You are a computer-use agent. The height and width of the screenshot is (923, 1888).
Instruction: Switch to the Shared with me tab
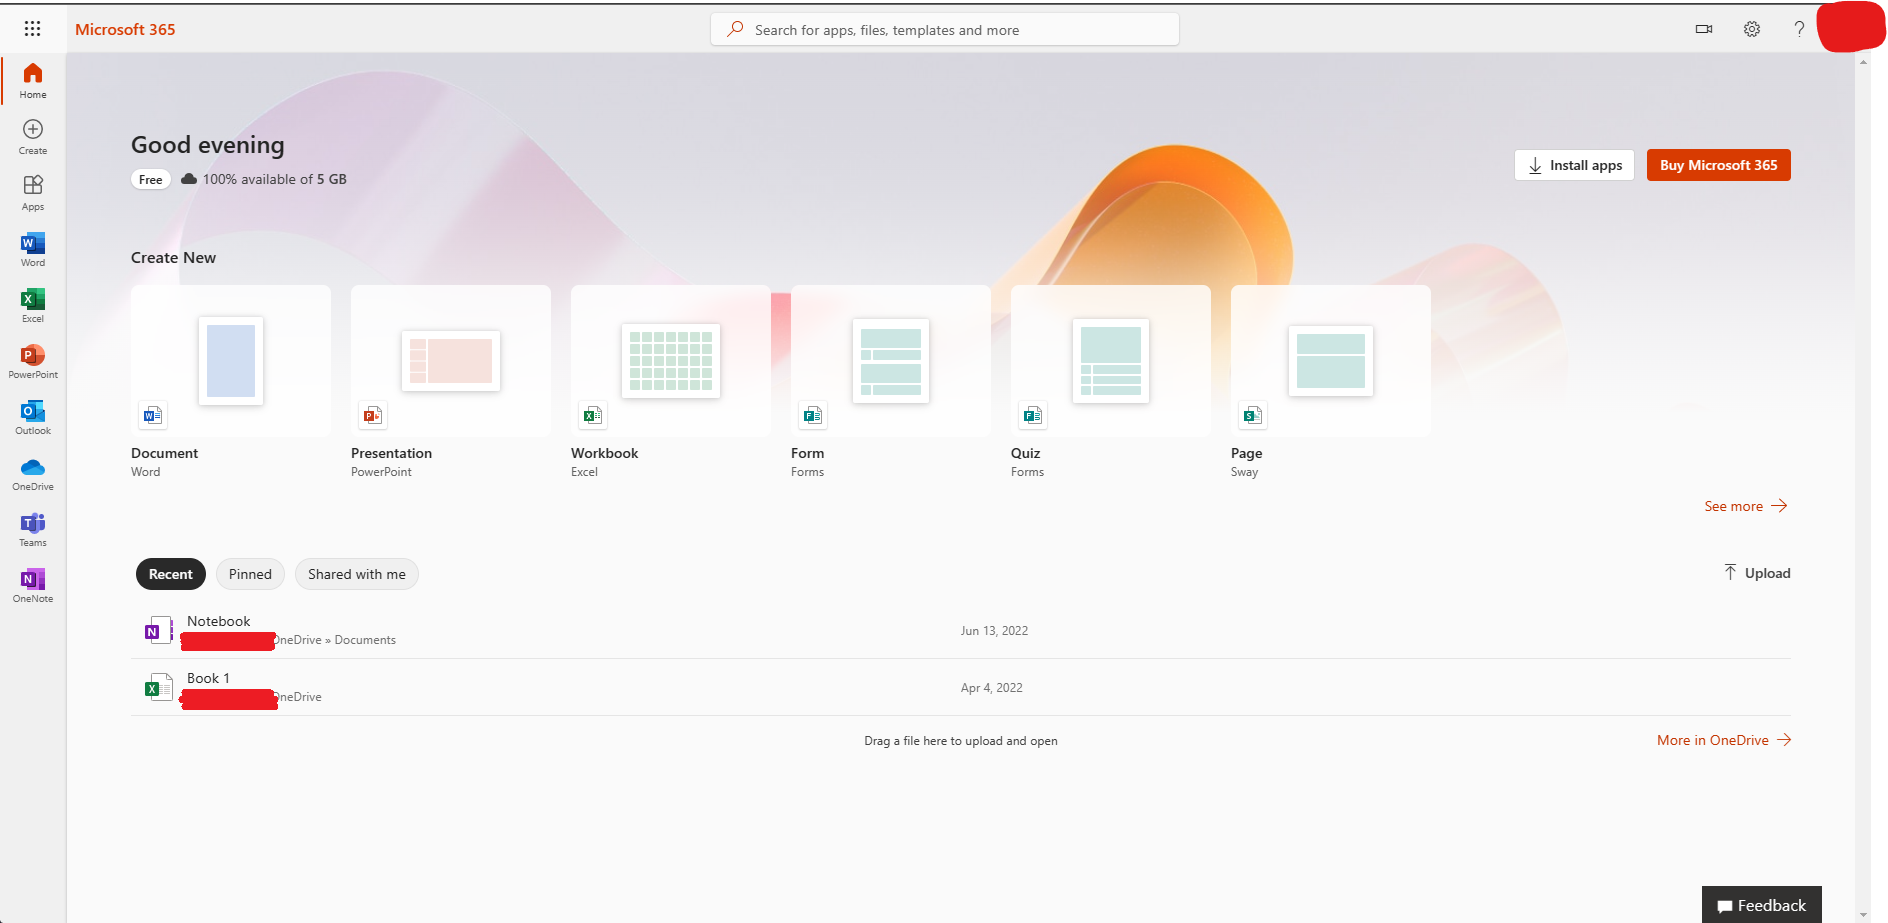click(x=357, y=574)
